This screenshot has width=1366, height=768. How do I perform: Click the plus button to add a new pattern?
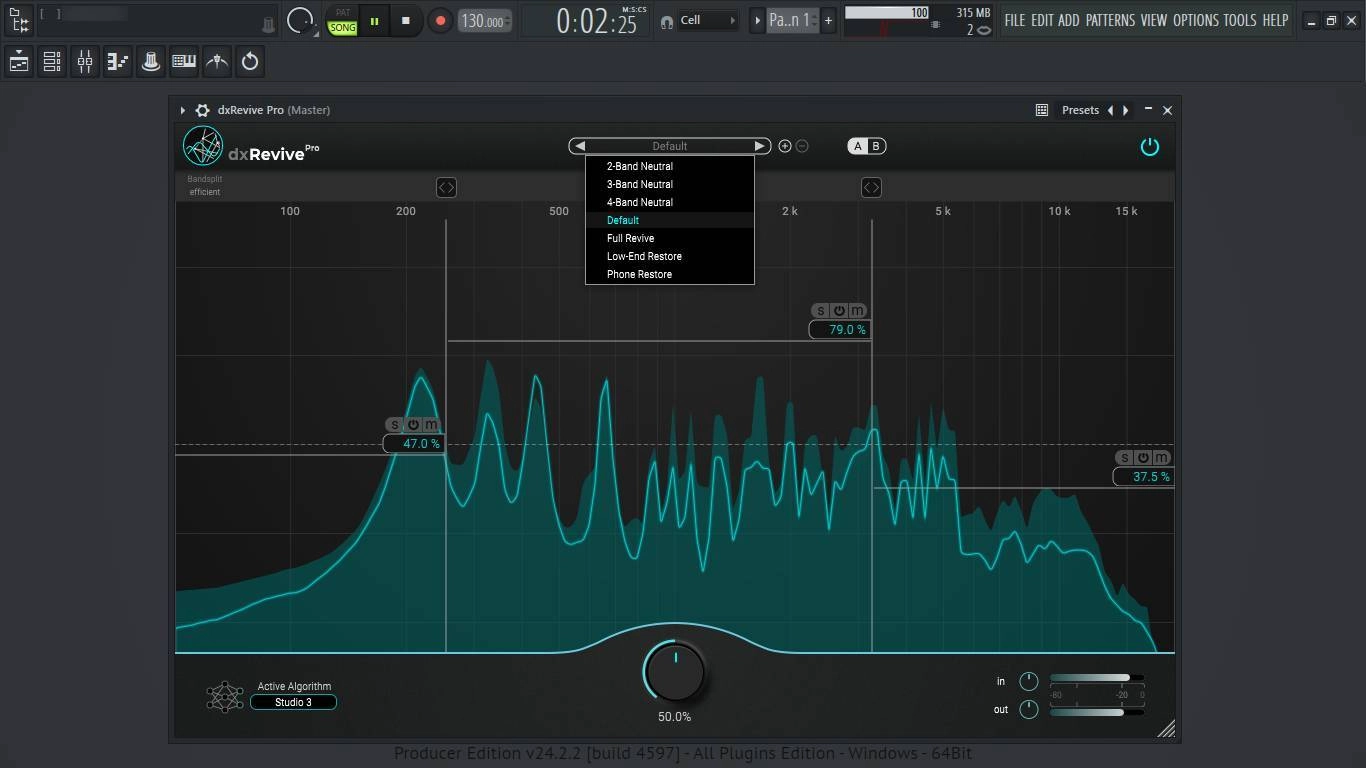[x=828, y=20]
